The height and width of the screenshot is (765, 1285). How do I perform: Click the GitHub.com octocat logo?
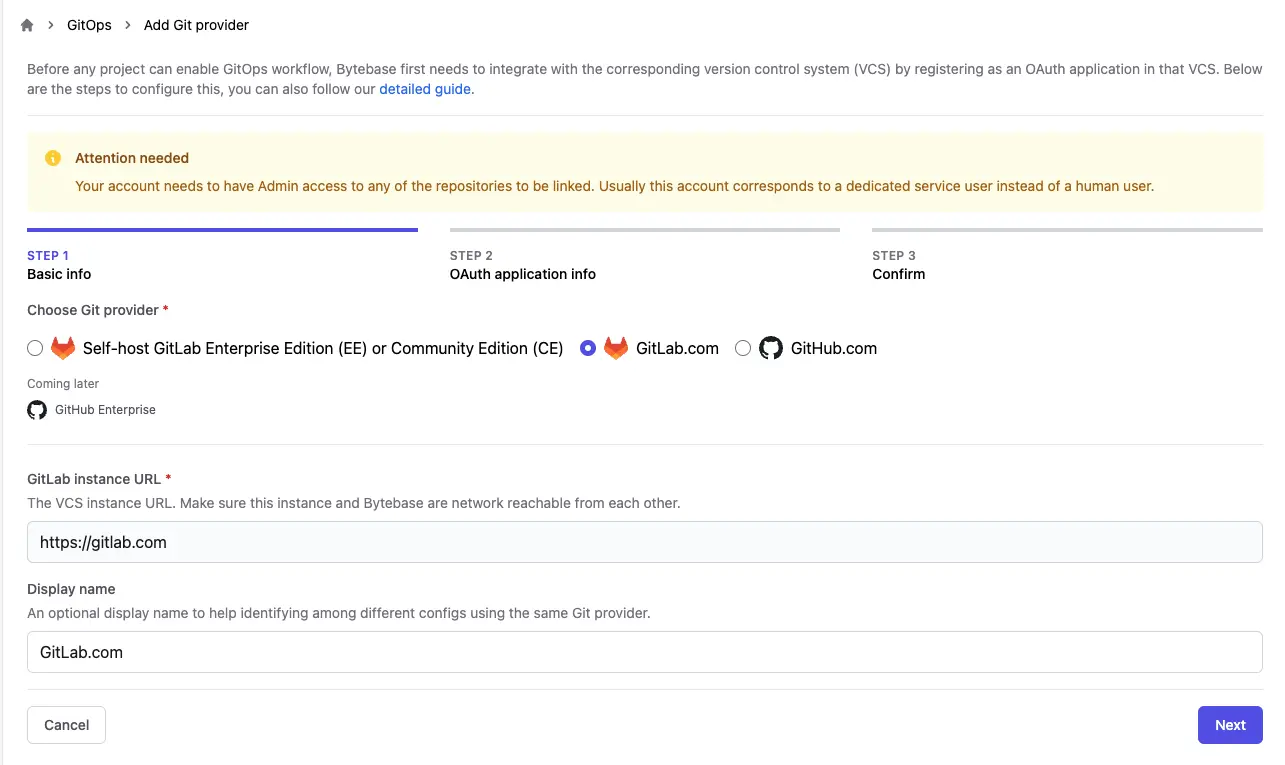pos(771,348)
